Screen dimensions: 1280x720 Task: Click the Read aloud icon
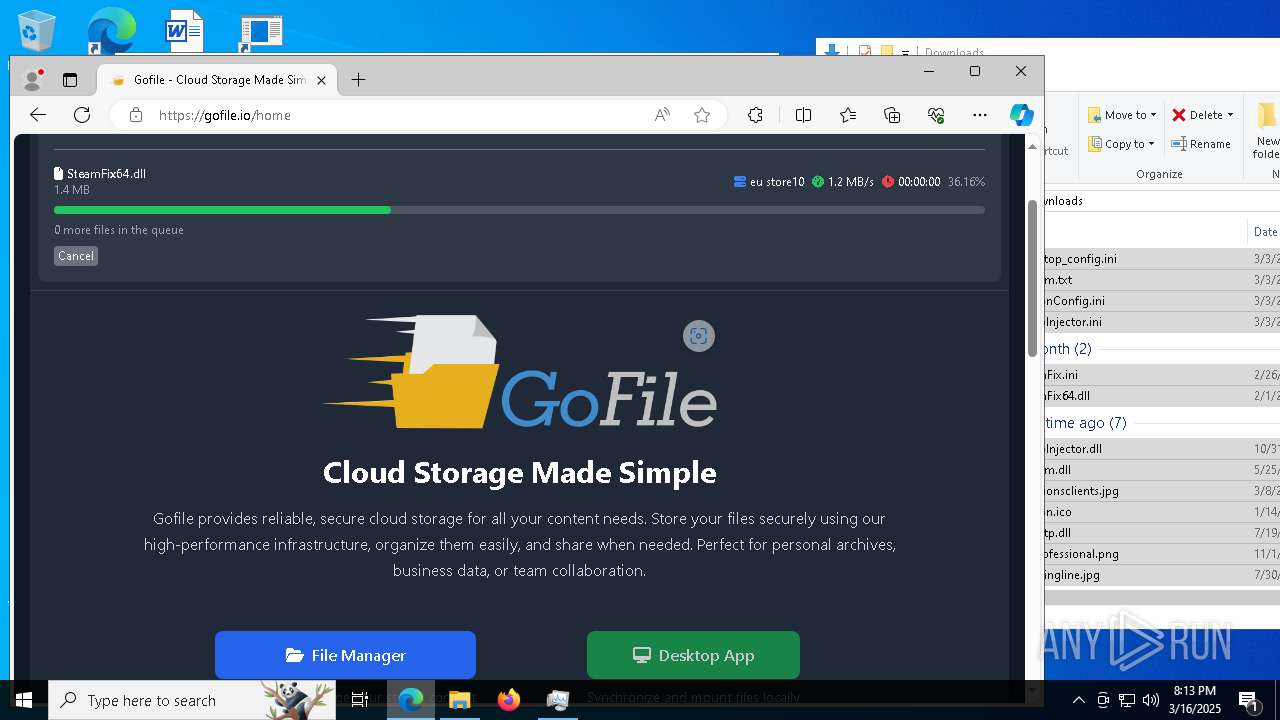point(662,115)
